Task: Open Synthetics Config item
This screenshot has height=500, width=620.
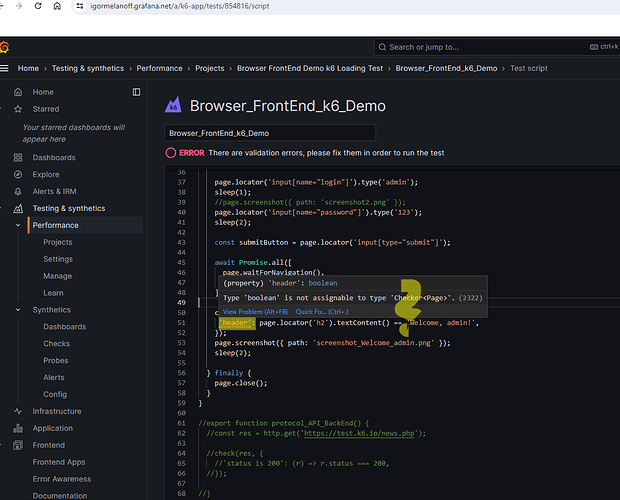Action: (55, 394)
